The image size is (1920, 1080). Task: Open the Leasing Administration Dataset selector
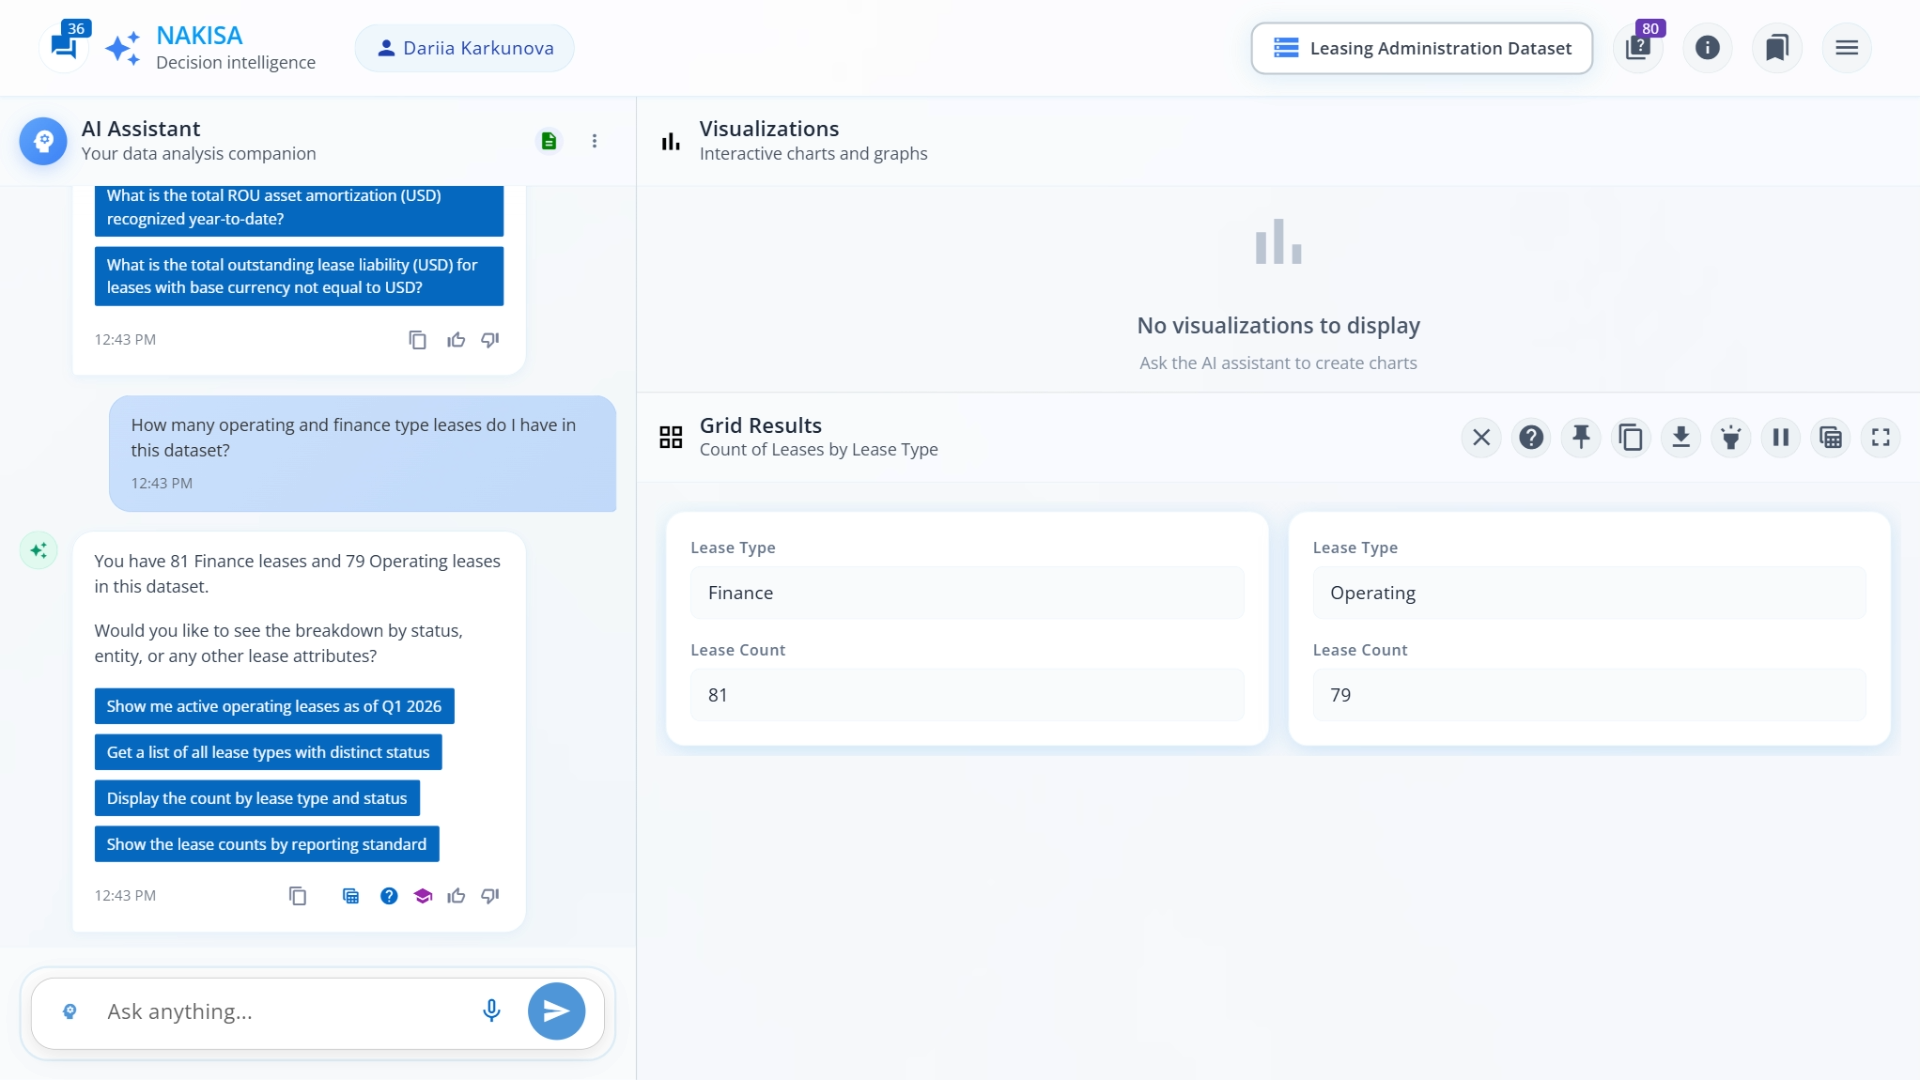click(x=1421, y=48)
